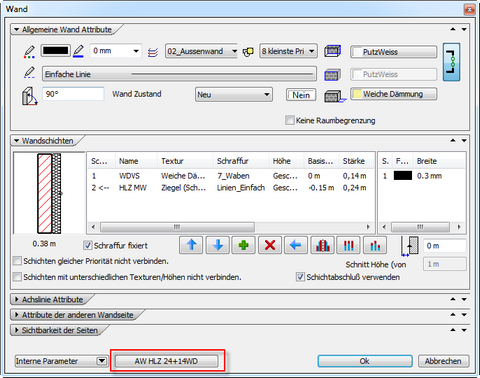Open the Interne Parameter dropdown

(x=61, y=361)
